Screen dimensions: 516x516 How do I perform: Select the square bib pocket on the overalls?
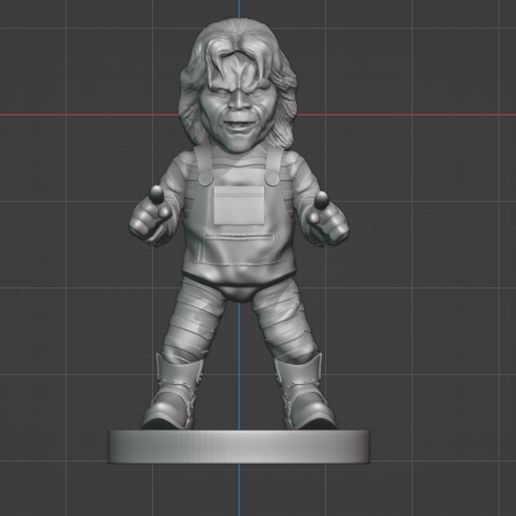click(239, 205)
